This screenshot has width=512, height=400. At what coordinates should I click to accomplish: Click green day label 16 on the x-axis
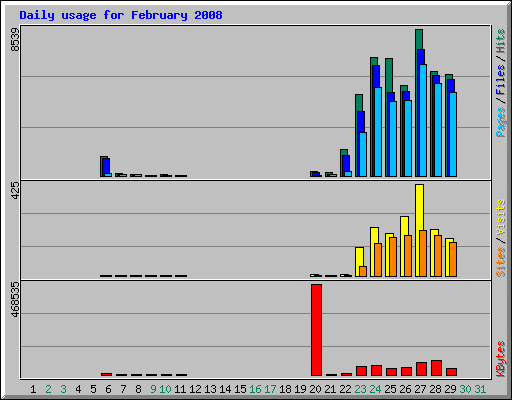[255, 389]
